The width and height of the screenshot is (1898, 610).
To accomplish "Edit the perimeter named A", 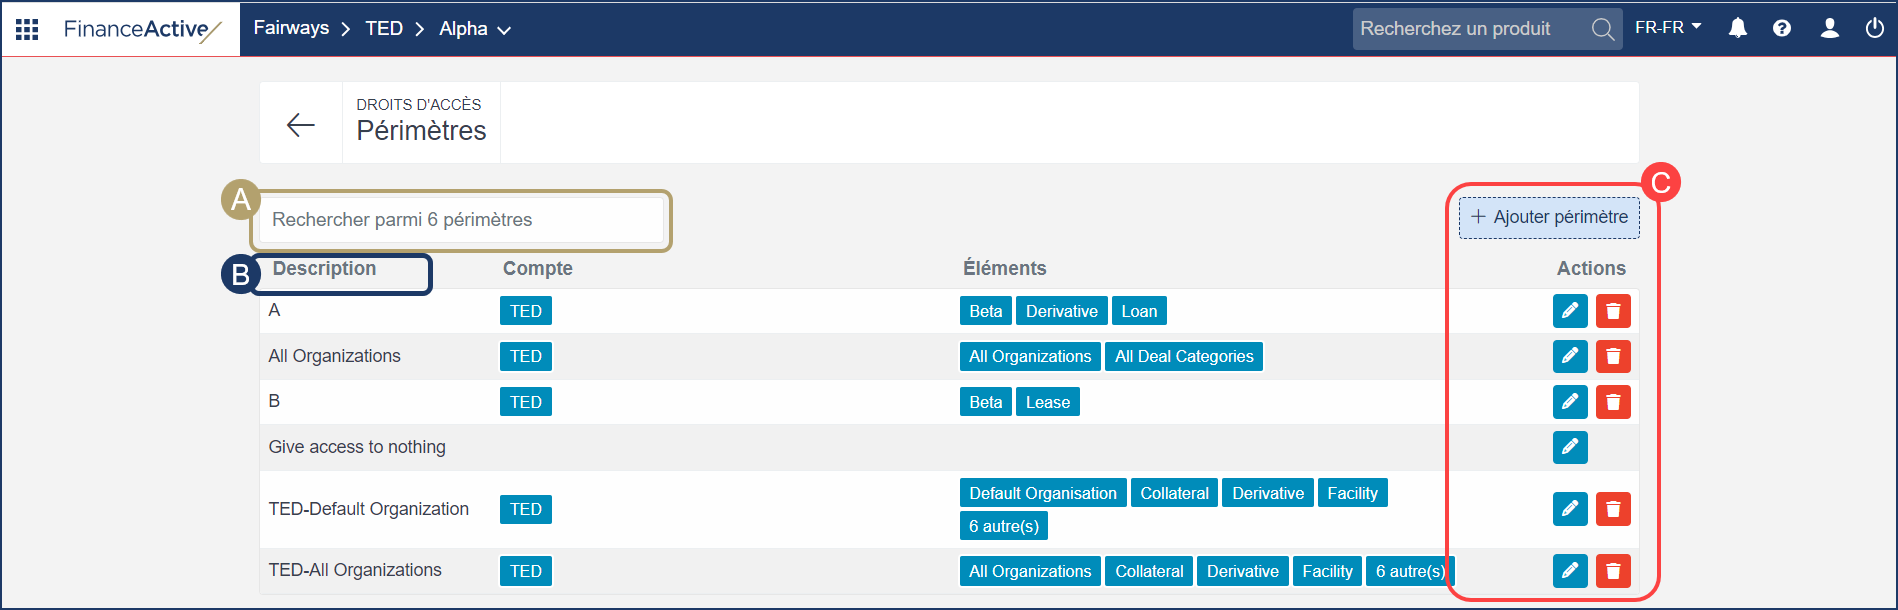I will [1570, 311].
